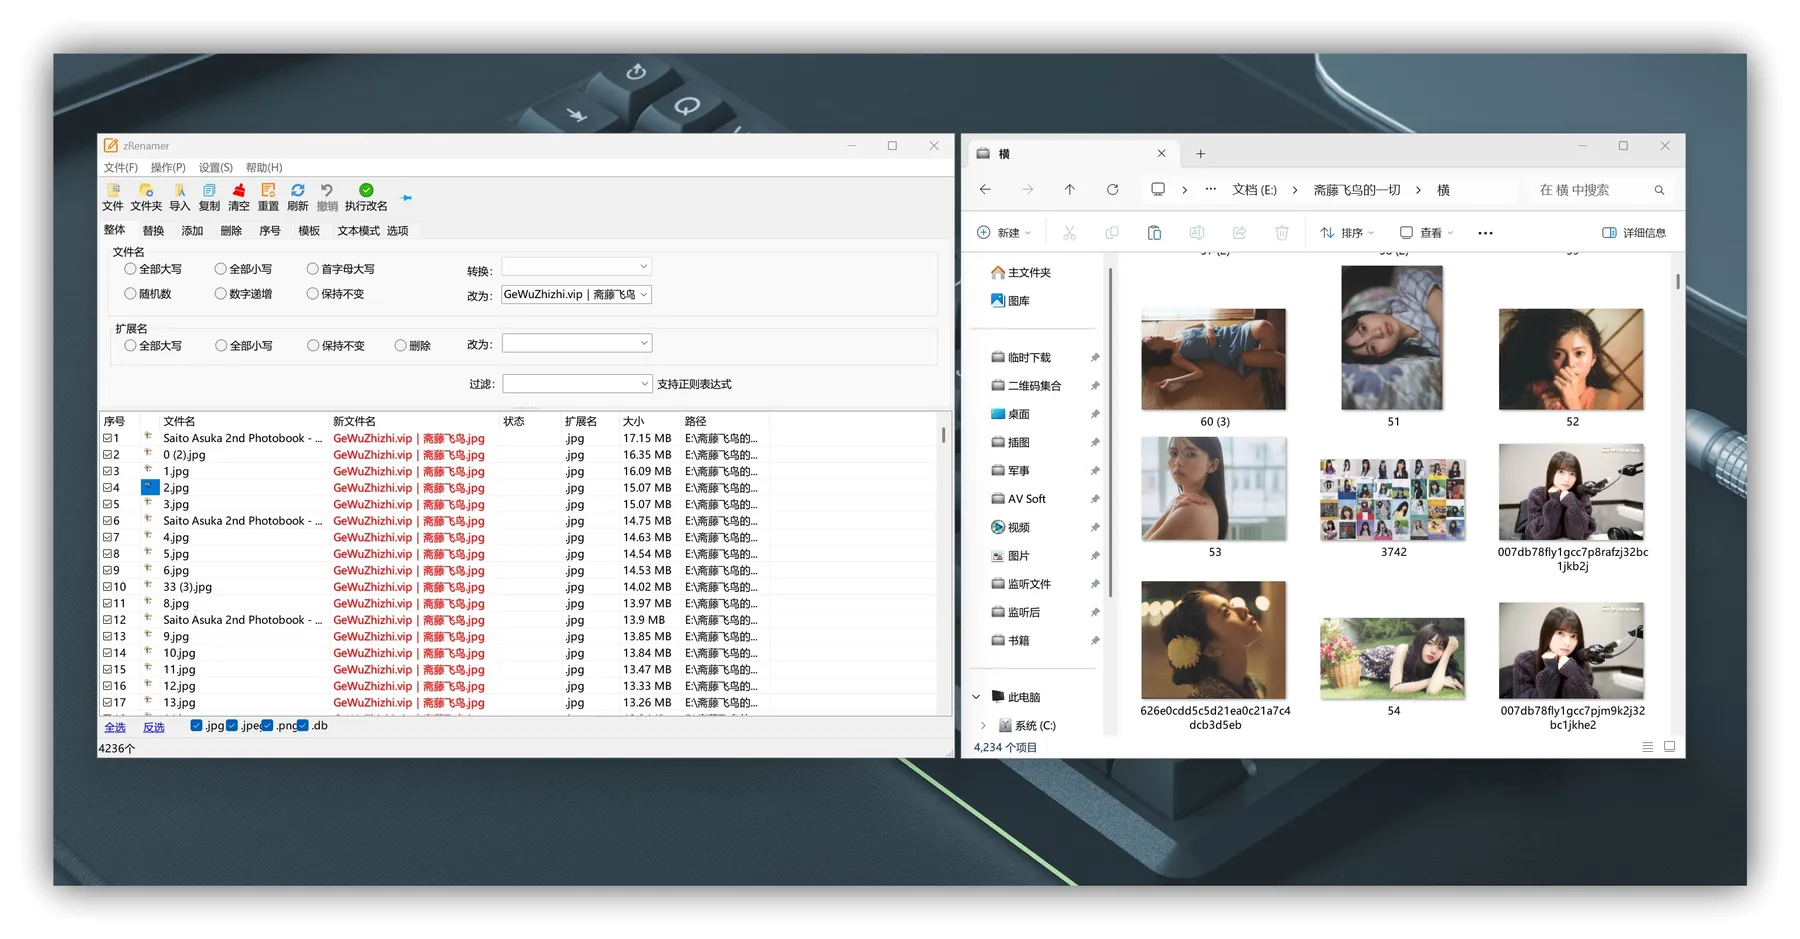Click the 重置 reset icon
The width and height of the screenshot is (1800, 939).
pos(268,191)
